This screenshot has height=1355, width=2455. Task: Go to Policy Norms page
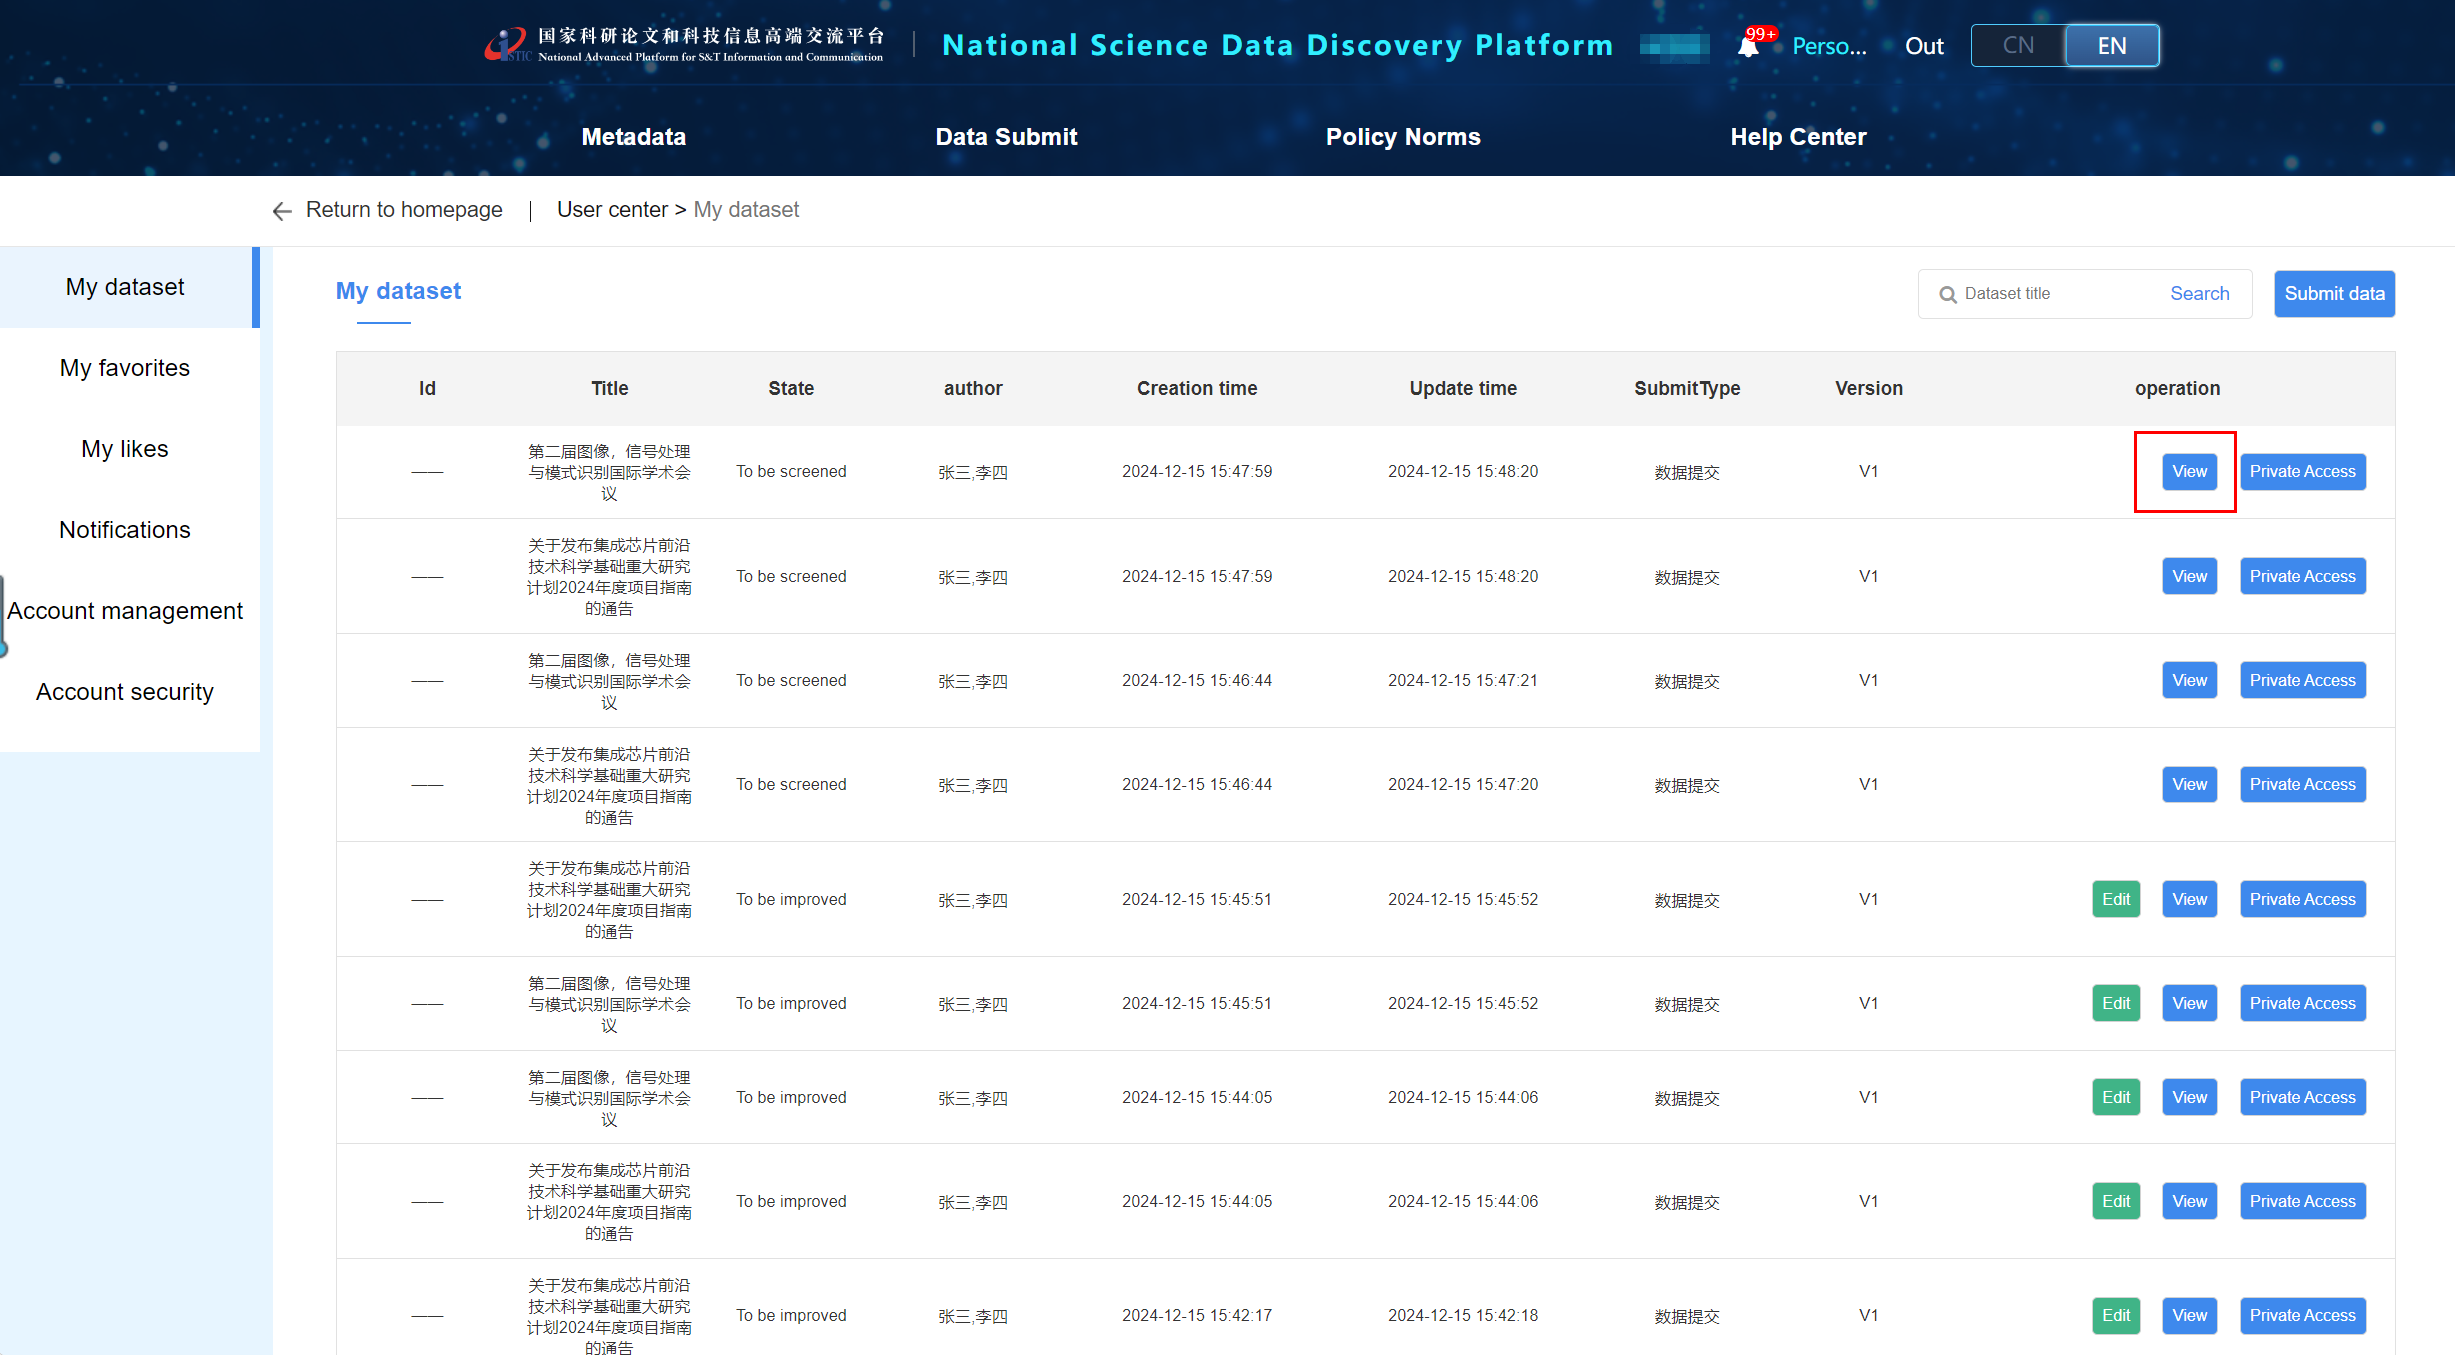[1402, 137]
